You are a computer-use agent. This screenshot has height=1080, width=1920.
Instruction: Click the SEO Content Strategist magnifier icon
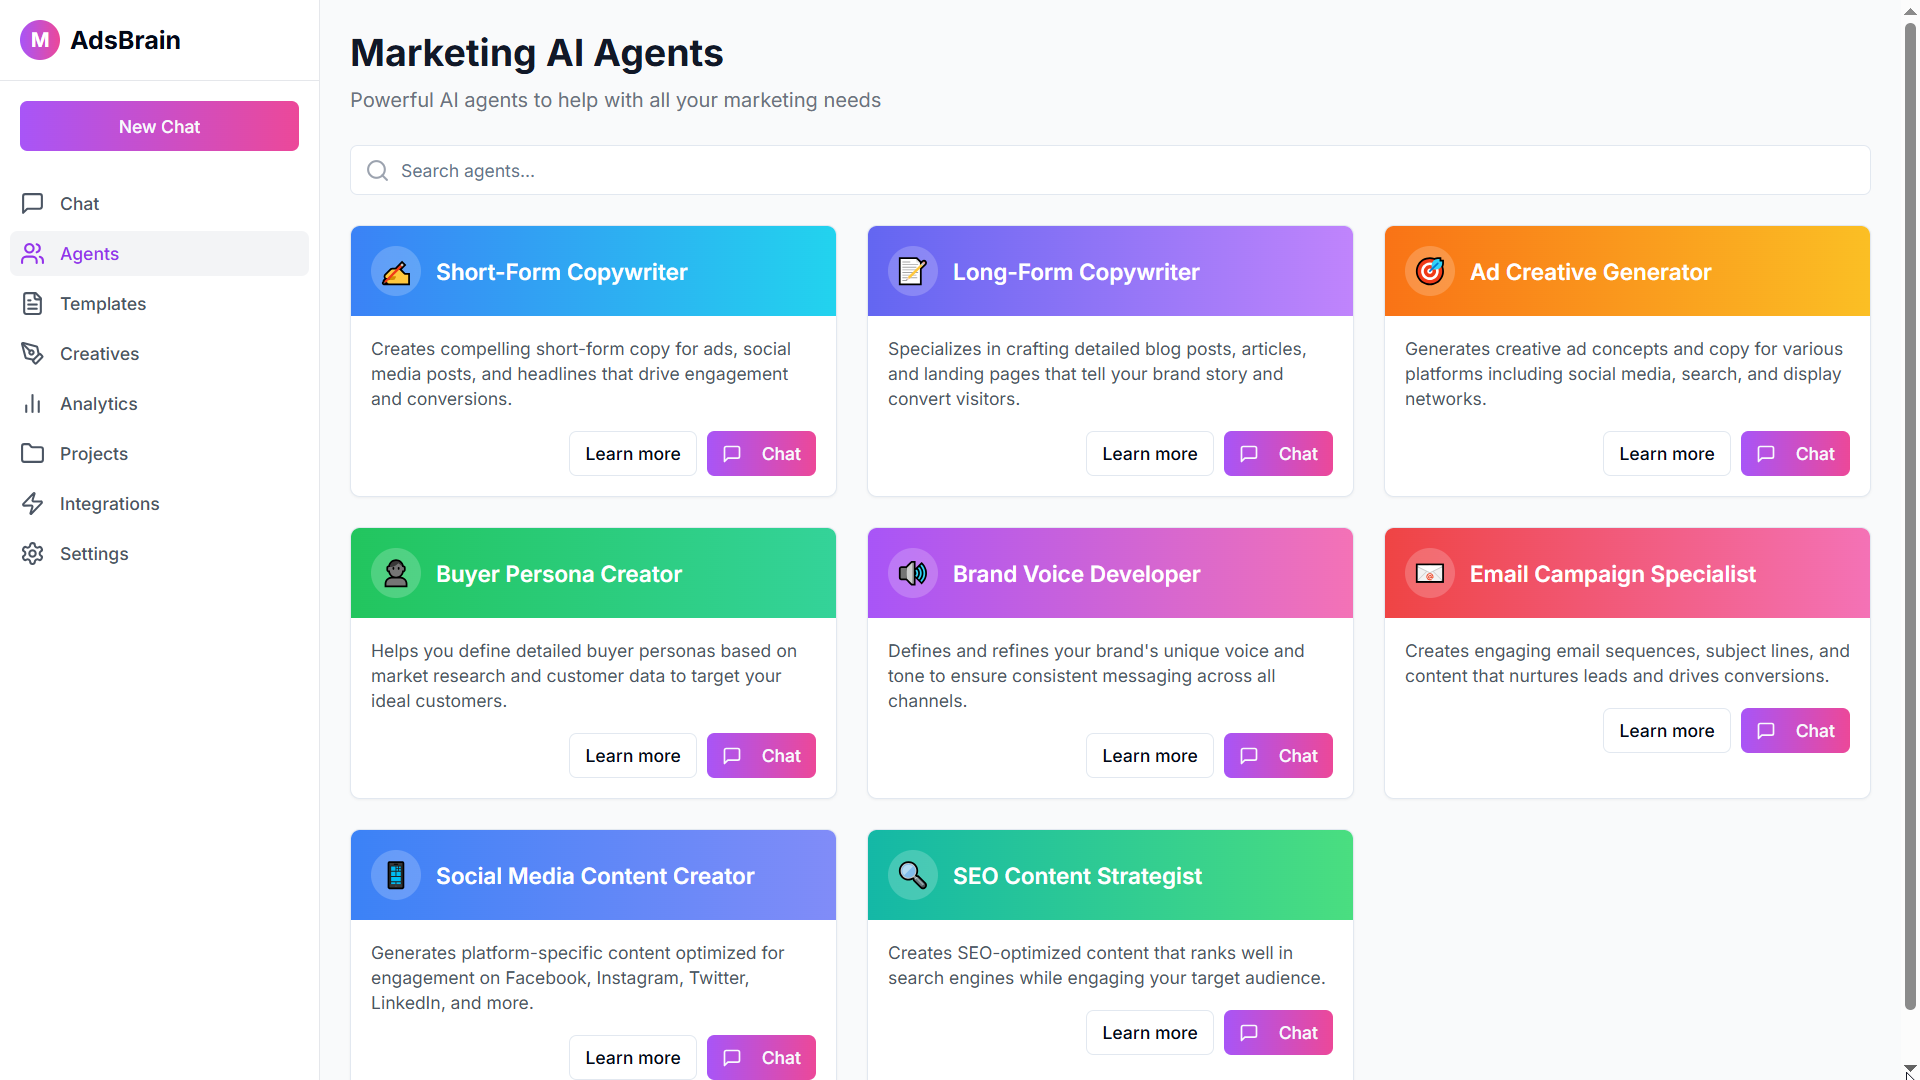913,876
